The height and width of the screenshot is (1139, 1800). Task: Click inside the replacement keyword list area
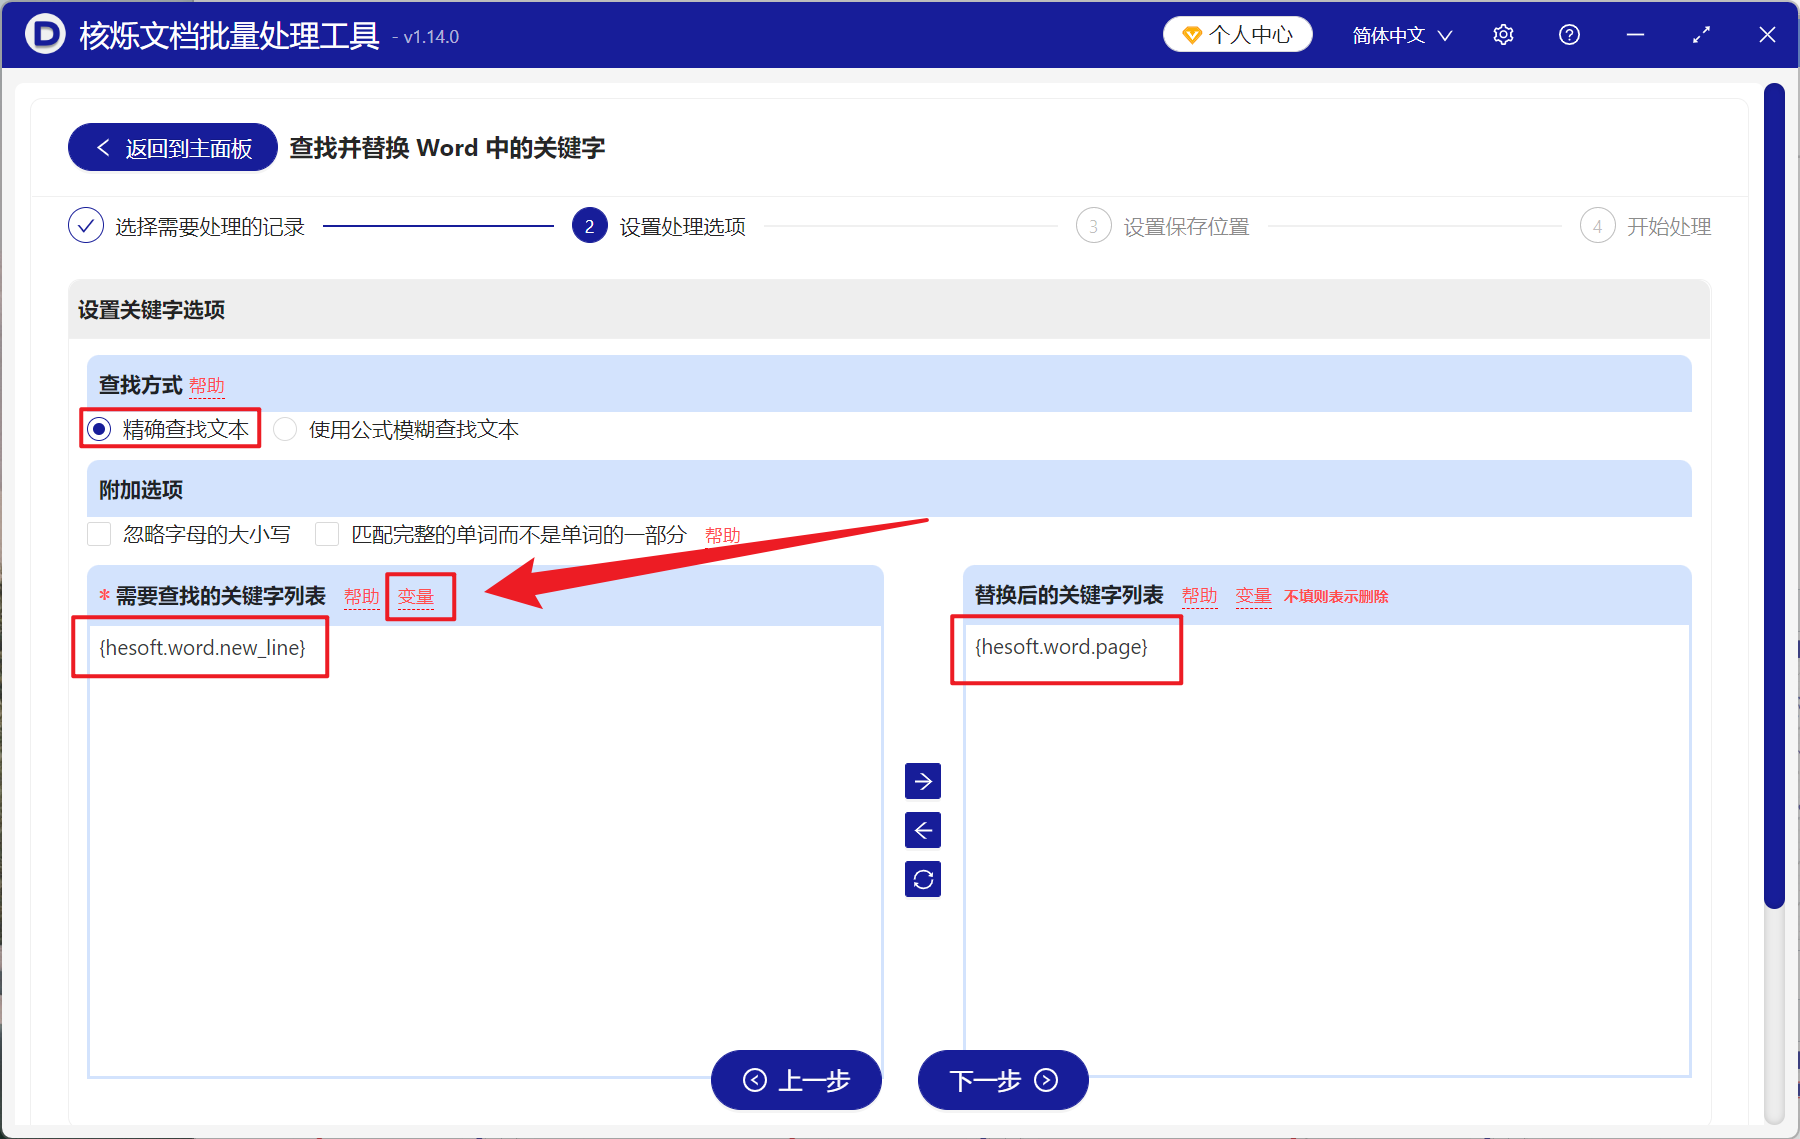[x=1320, y=850]
